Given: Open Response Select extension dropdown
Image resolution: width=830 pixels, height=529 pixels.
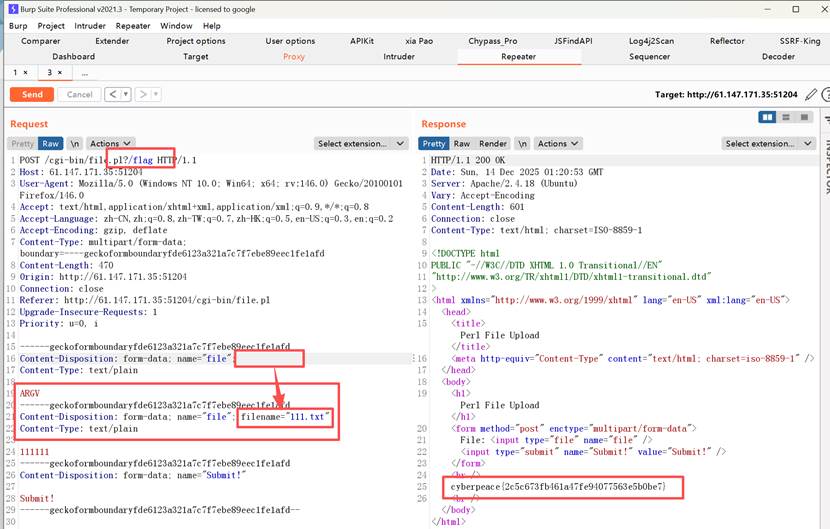Looking at the screenshot, I should click(769, 144).
